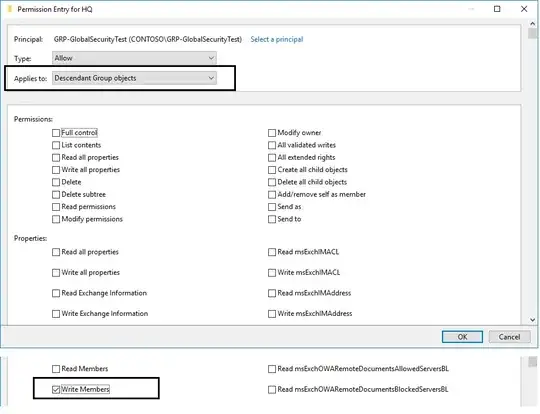Enable Write msExchIMACL property
This screenshot has height=414, width=540.
(x=272, y=272)
